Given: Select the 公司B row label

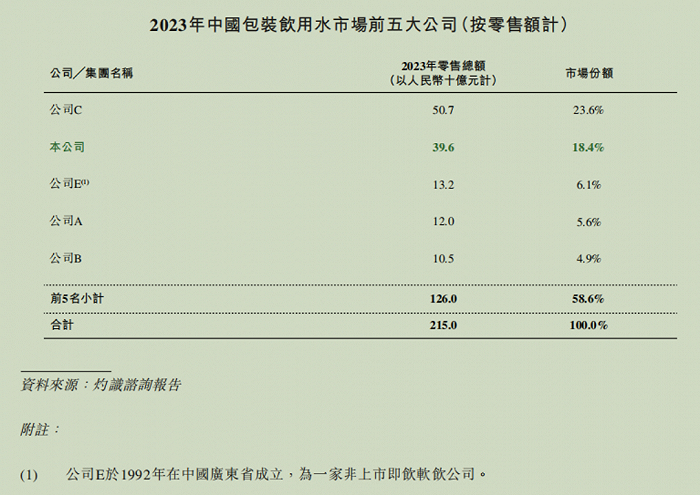Looking at the screenshot, I should click(x=66, y=258).
